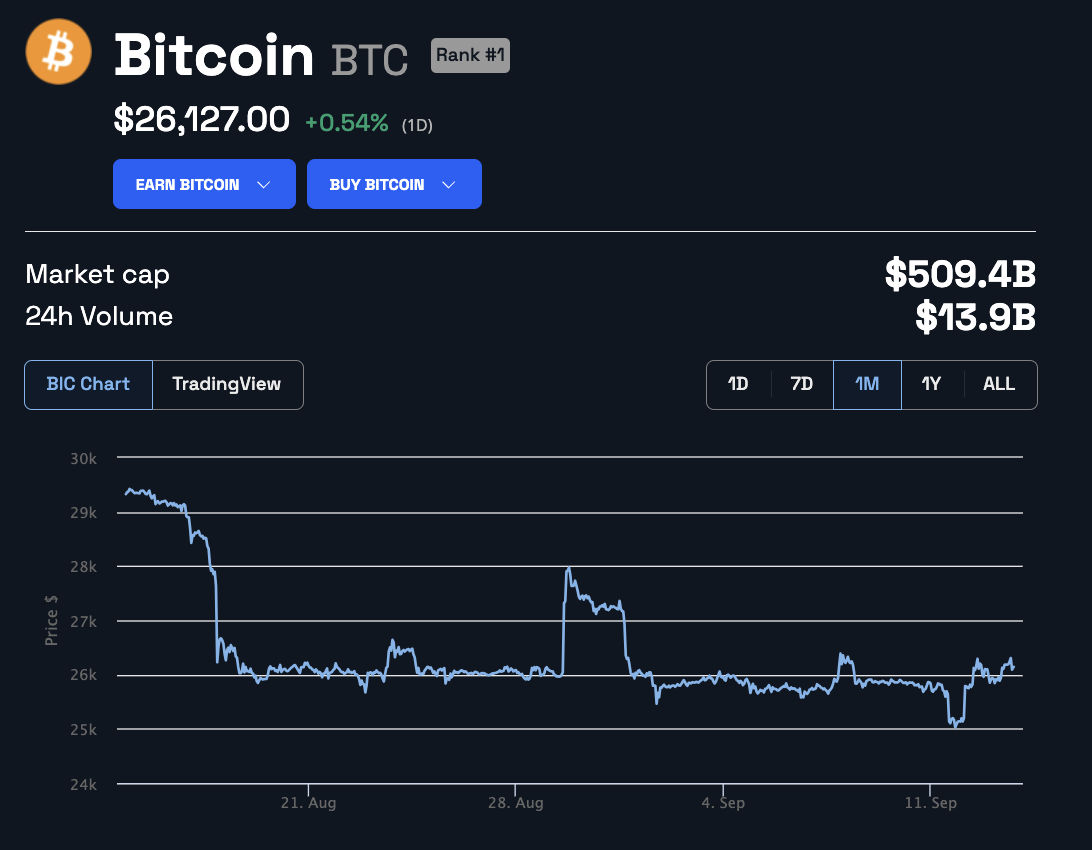Switch to the TradingView chart tab
1092x850 pixels.
pyautogui.click(x=228, y=384)
